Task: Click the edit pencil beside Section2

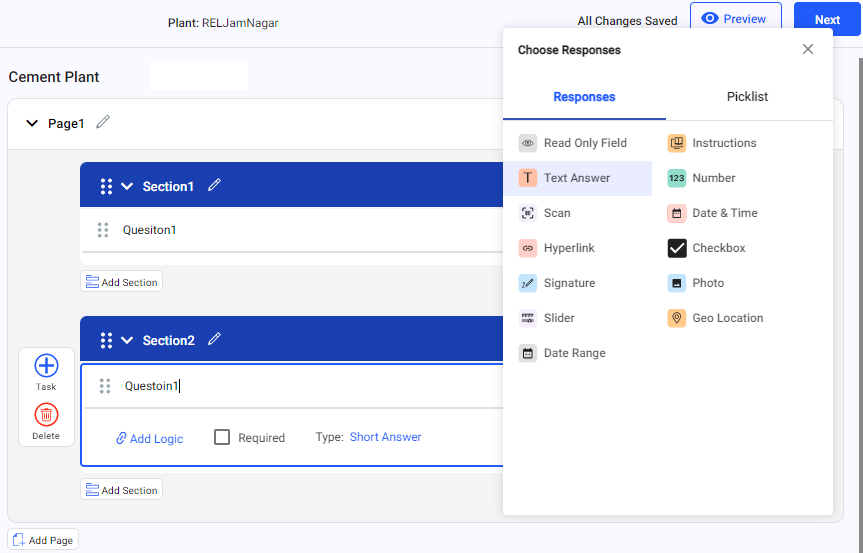Action: pos(214,340)
